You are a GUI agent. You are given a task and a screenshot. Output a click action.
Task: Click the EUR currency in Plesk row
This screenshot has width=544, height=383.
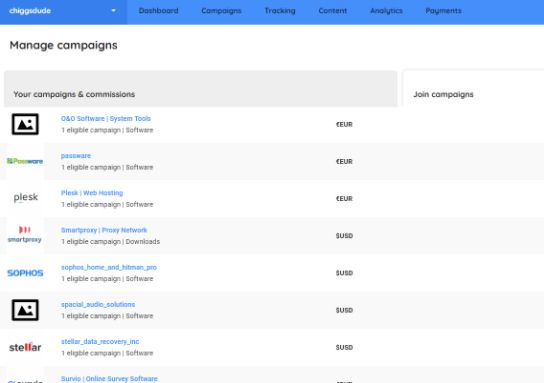[x=344, y=198]
